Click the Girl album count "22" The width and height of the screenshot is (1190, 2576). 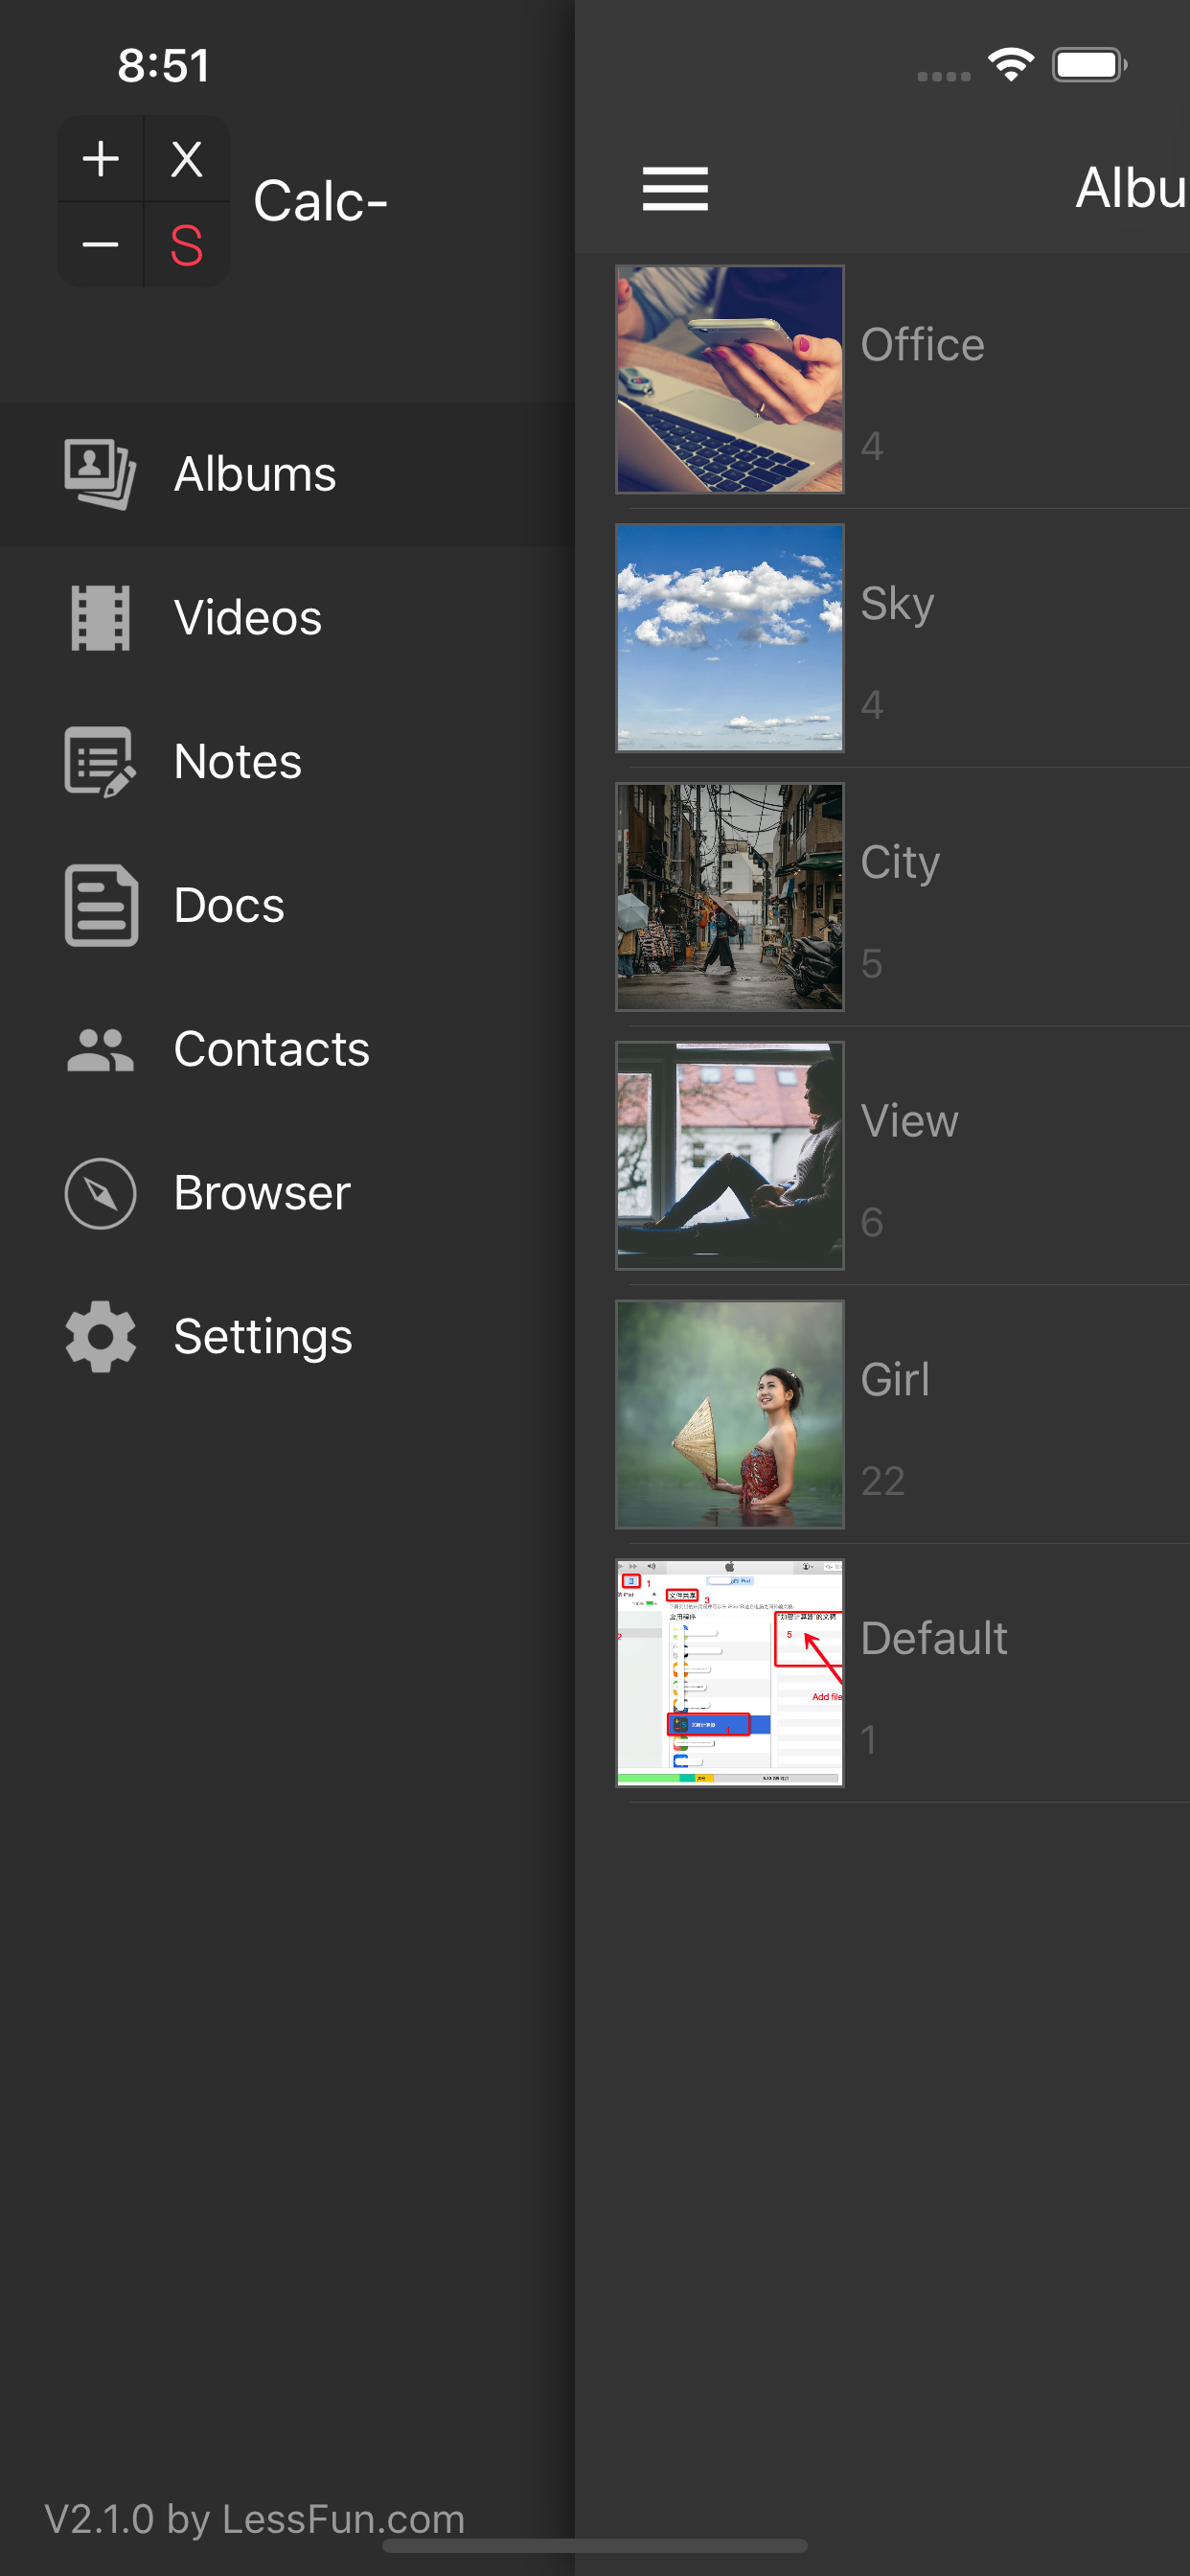[x=883, y=1481]
